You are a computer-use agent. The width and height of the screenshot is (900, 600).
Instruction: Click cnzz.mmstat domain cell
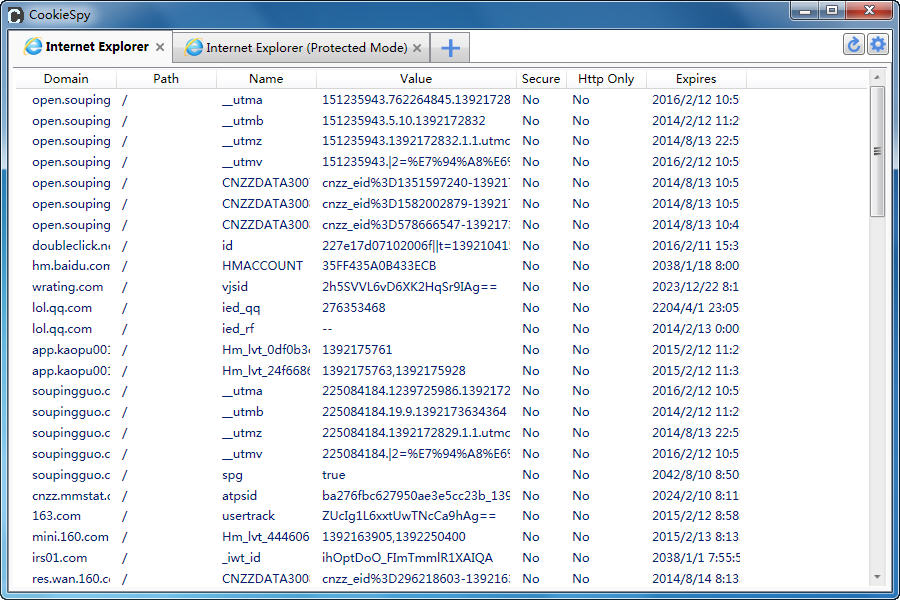[71, 496]
